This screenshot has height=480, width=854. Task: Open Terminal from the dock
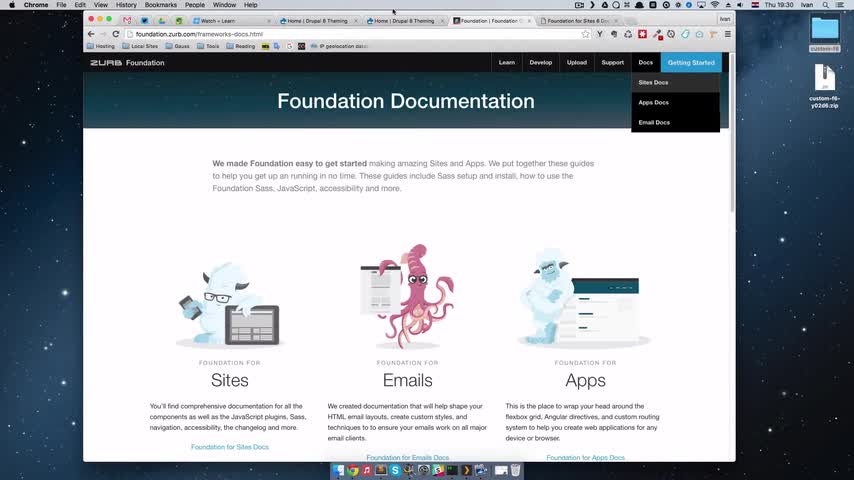tap(452, 470)
